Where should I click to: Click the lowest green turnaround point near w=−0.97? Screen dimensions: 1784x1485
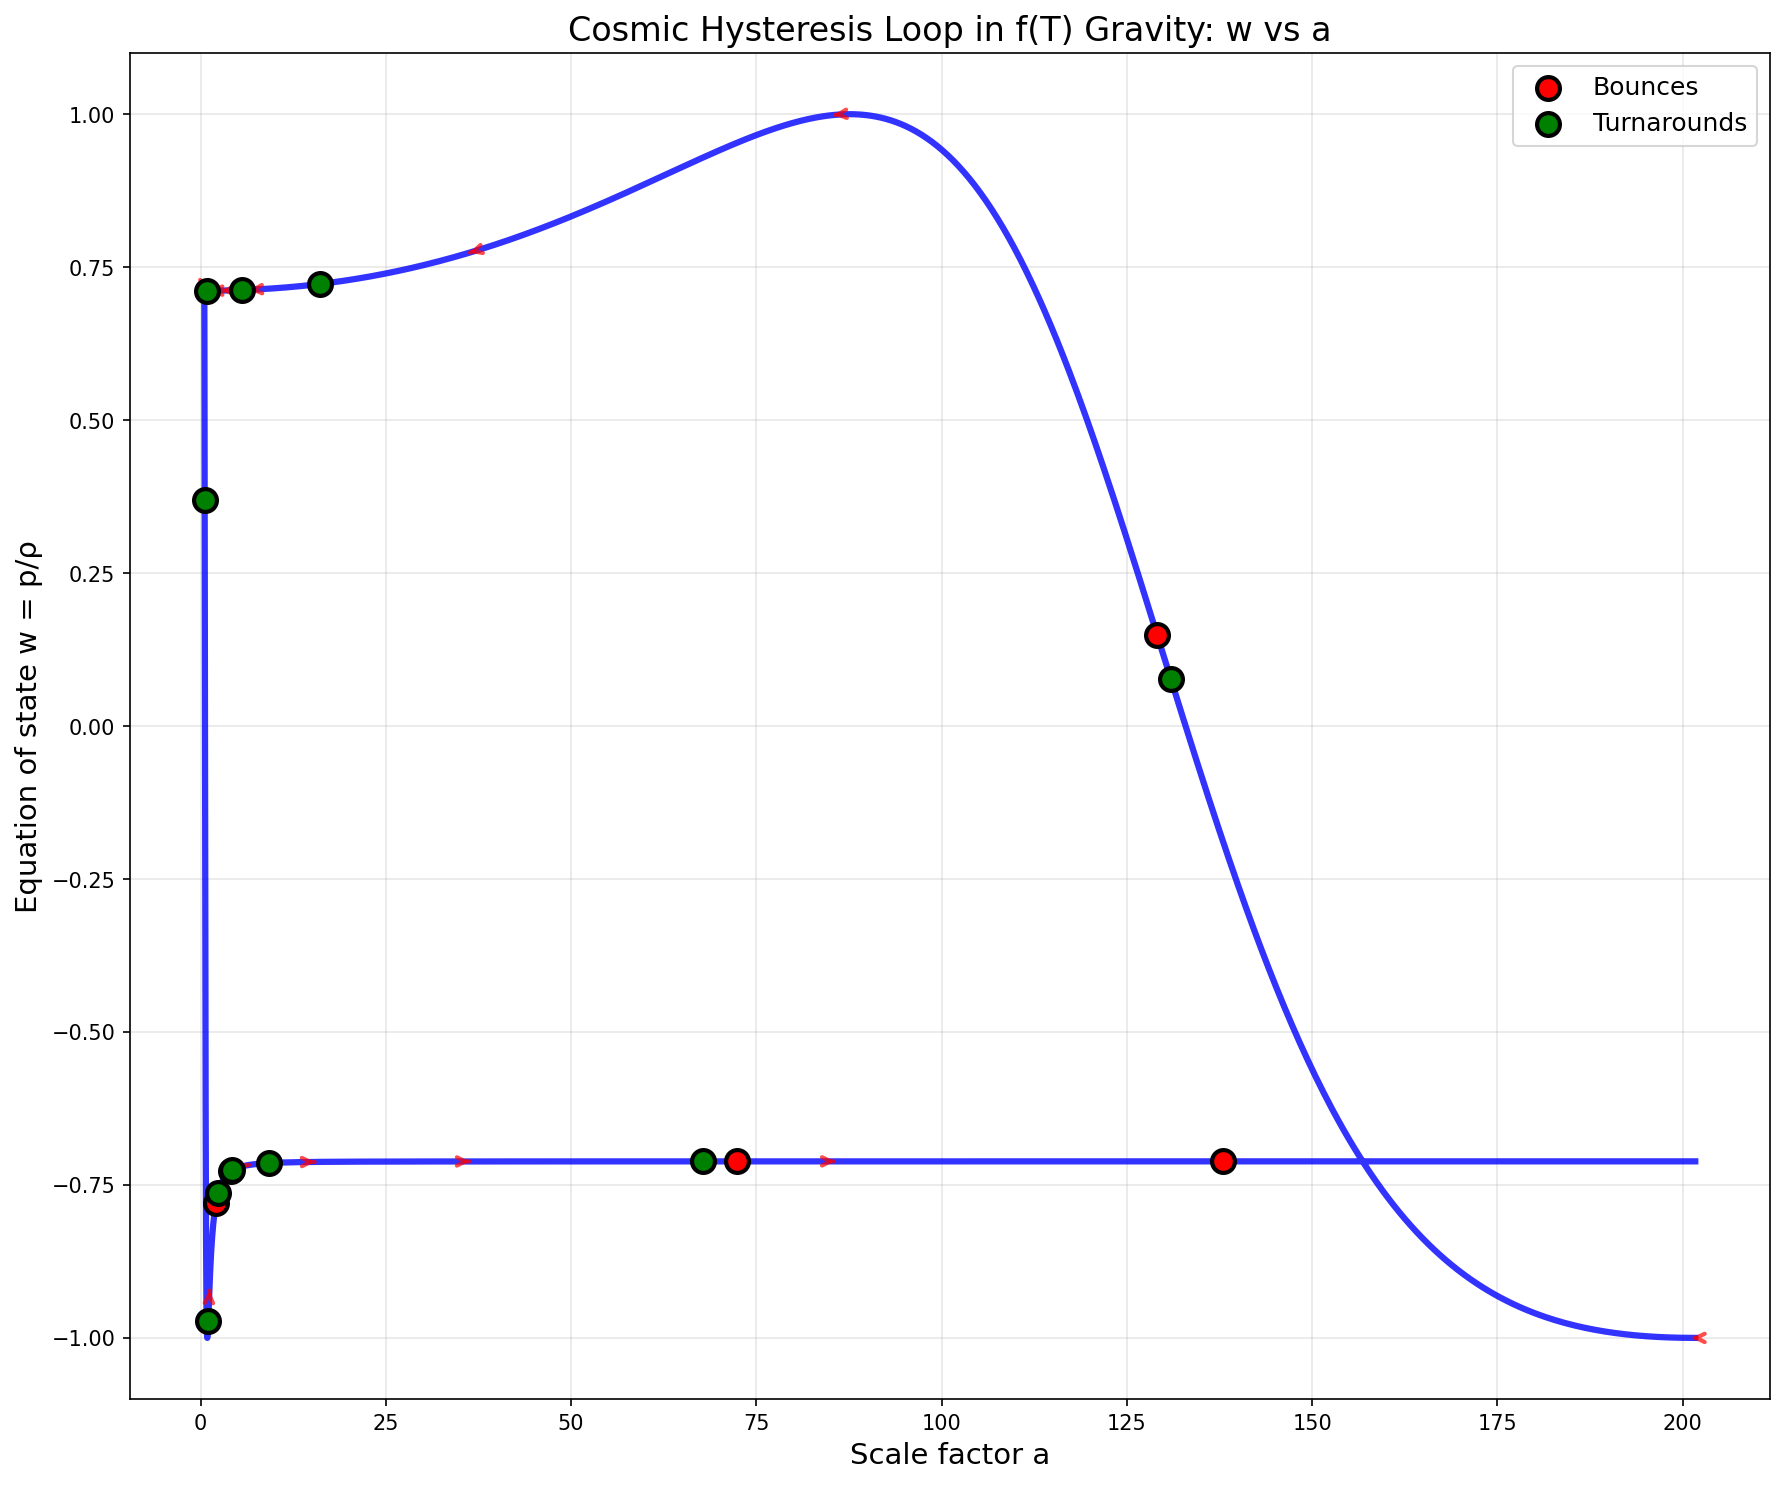pyautogui.click(x=208, y=1321)
